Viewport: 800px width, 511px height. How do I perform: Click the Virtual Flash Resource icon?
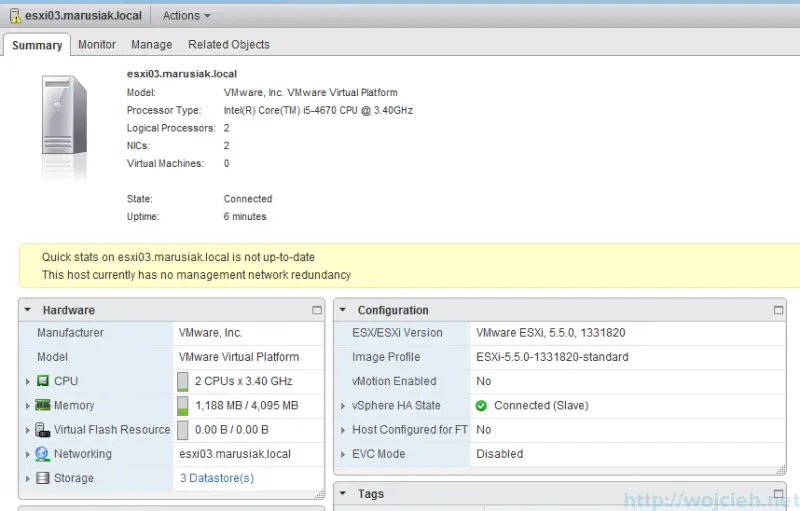coord(42,429)
